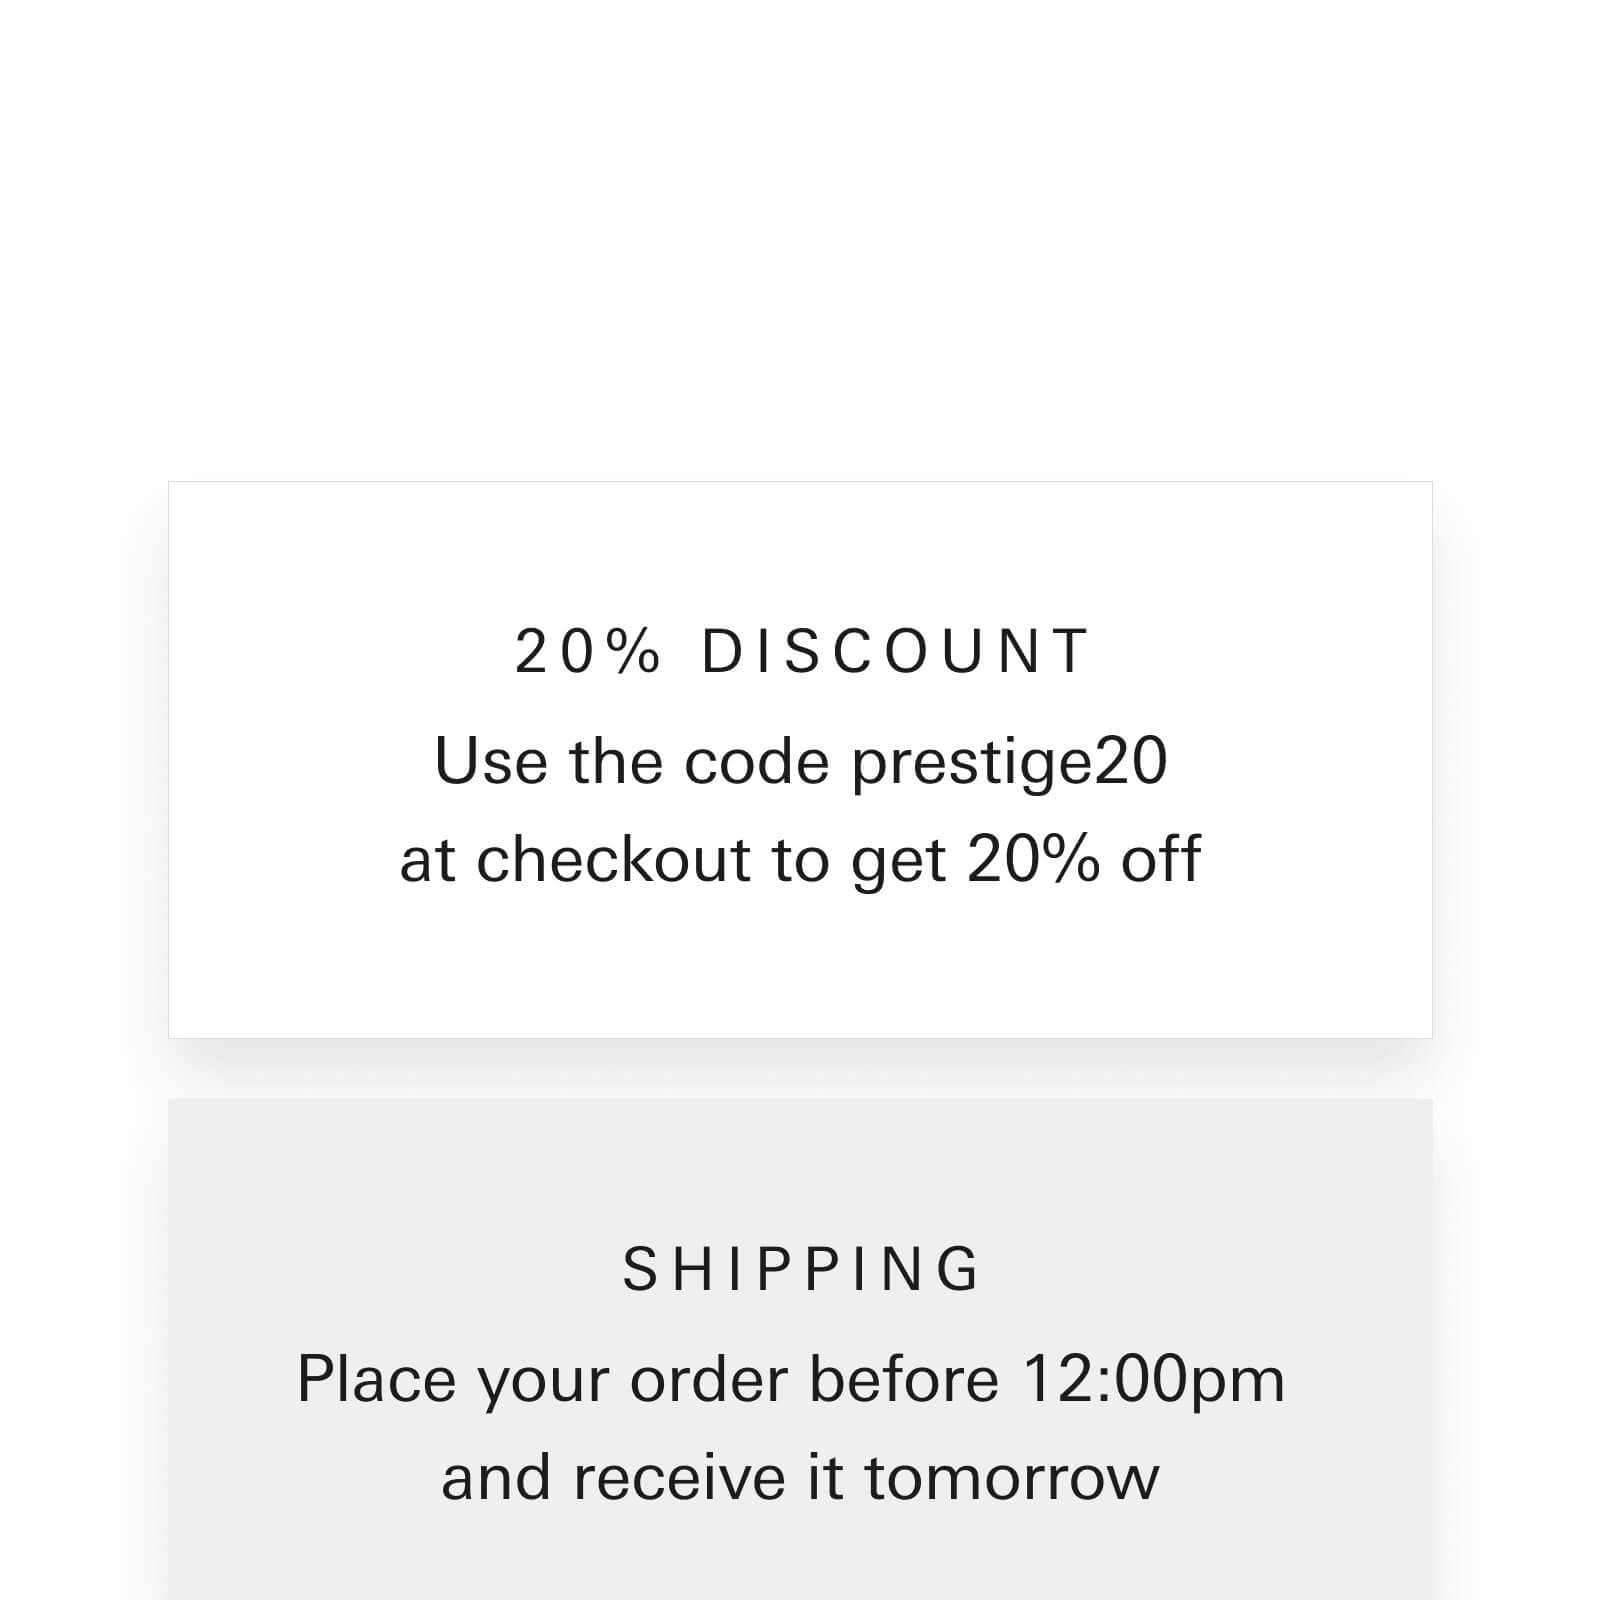Select the promo code word prestige20

[1009, 764]
